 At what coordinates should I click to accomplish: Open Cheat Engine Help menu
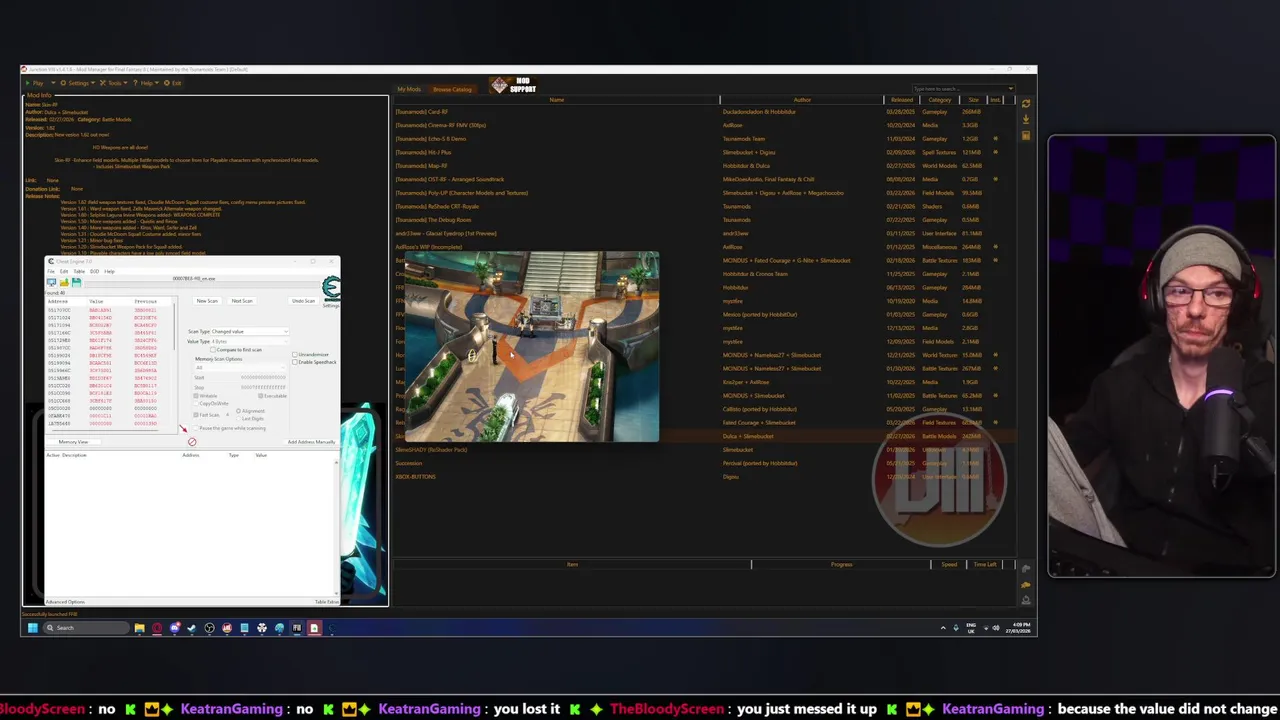109,271
